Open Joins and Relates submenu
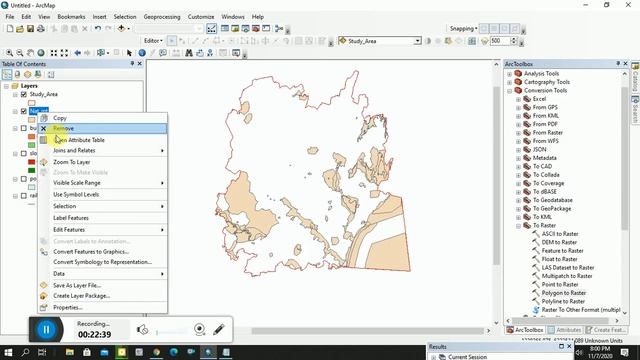640x360 pixels. point(102,150)
